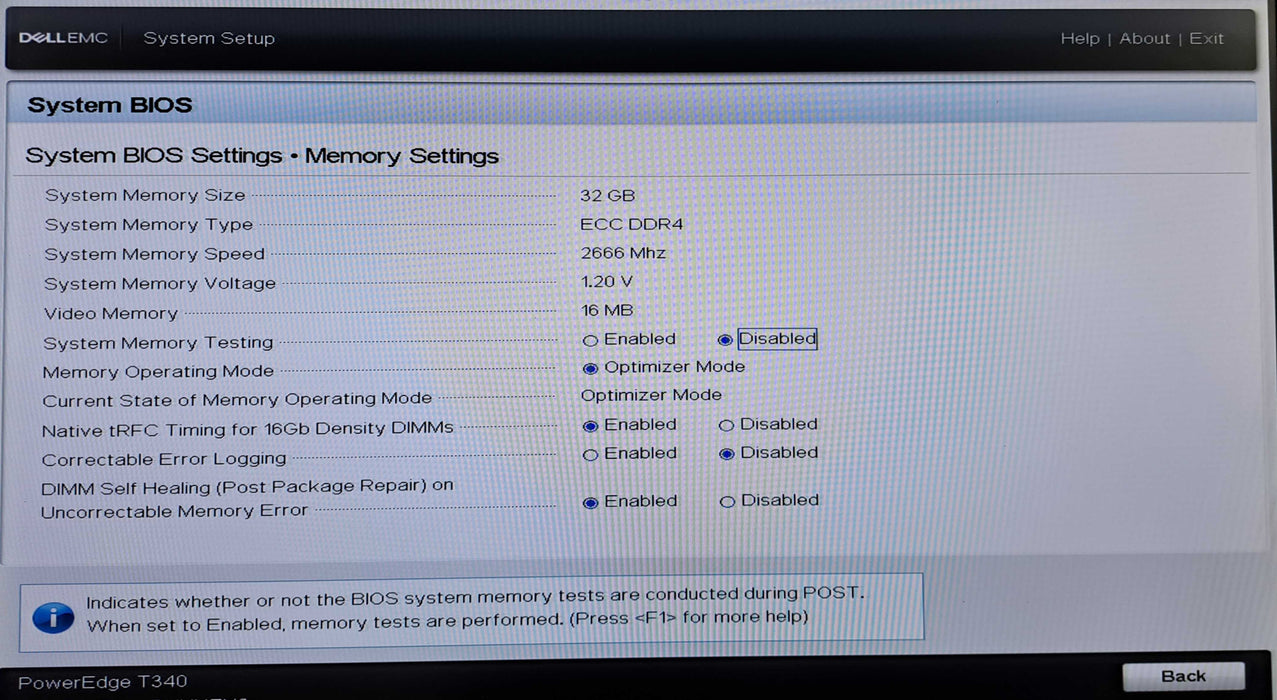Open the Help link
Screen dimensions: 1277x700
pyautogui.click(x=1080, y=38)
